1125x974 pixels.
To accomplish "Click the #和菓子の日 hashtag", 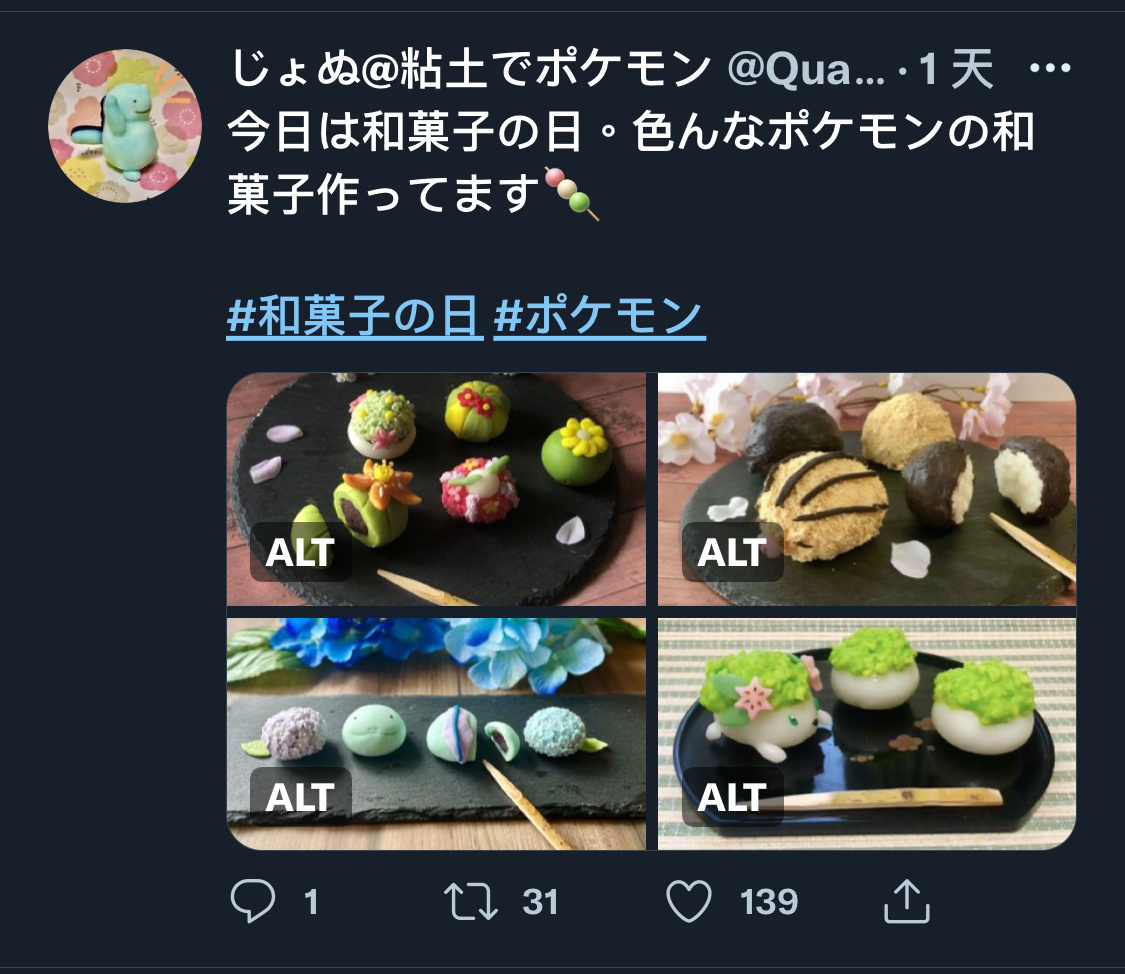I will click(x=354, y=316).
